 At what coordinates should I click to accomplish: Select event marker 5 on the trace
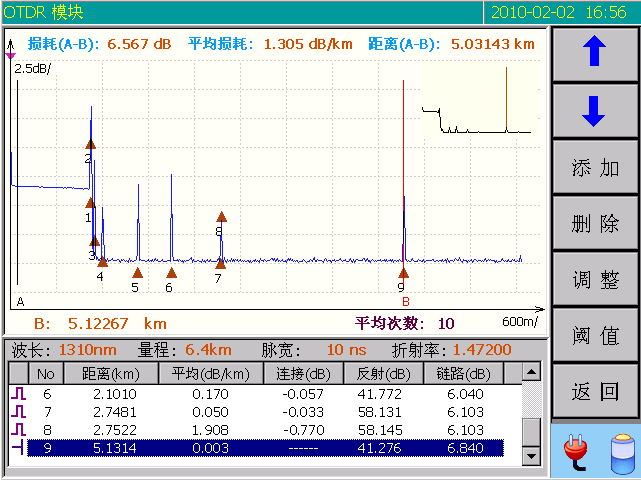coord(135,272)
